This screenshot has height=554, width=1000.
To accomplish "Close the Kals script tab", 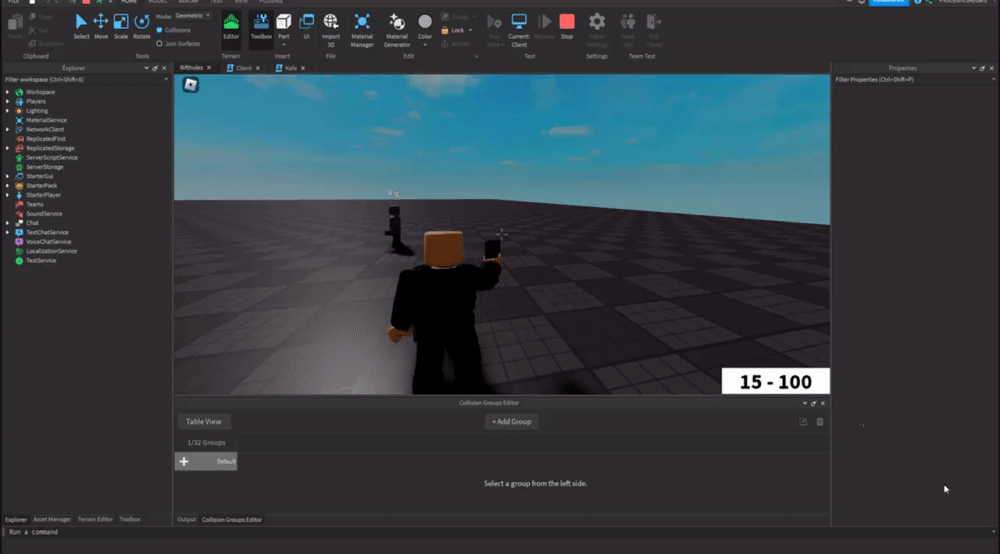I will tap(303, 68).
